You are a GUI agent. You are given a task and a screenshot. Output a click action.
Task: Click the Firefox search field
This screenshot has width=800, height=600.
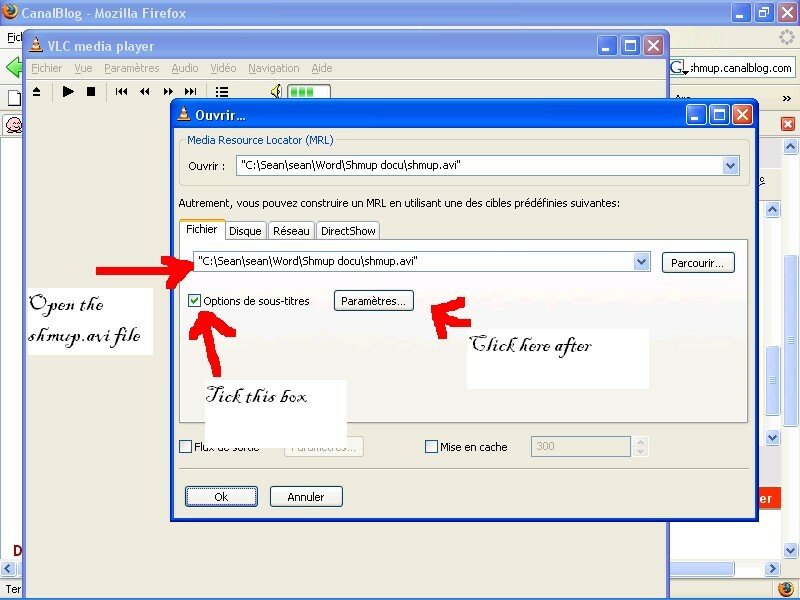point(741,68)
